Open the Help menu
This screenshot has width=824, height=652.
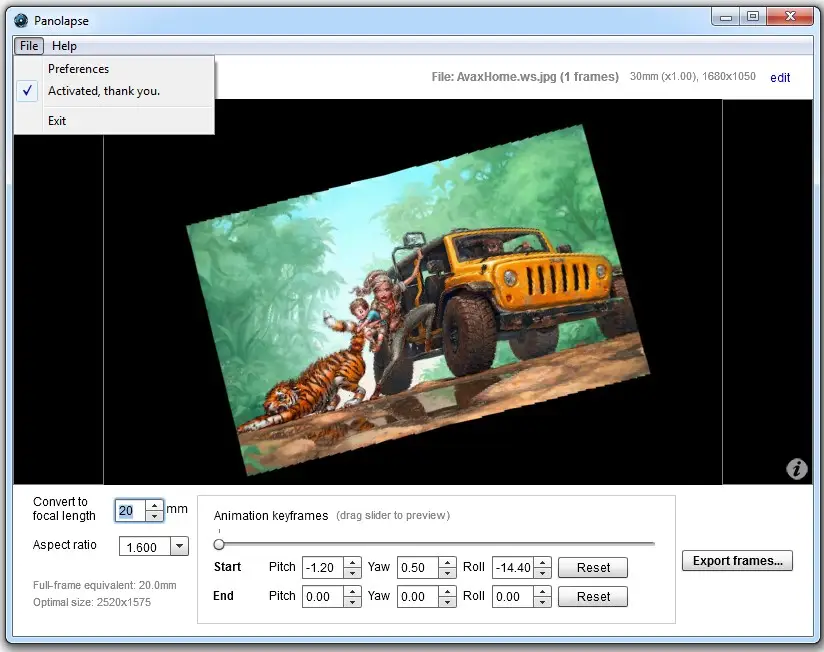64,46
